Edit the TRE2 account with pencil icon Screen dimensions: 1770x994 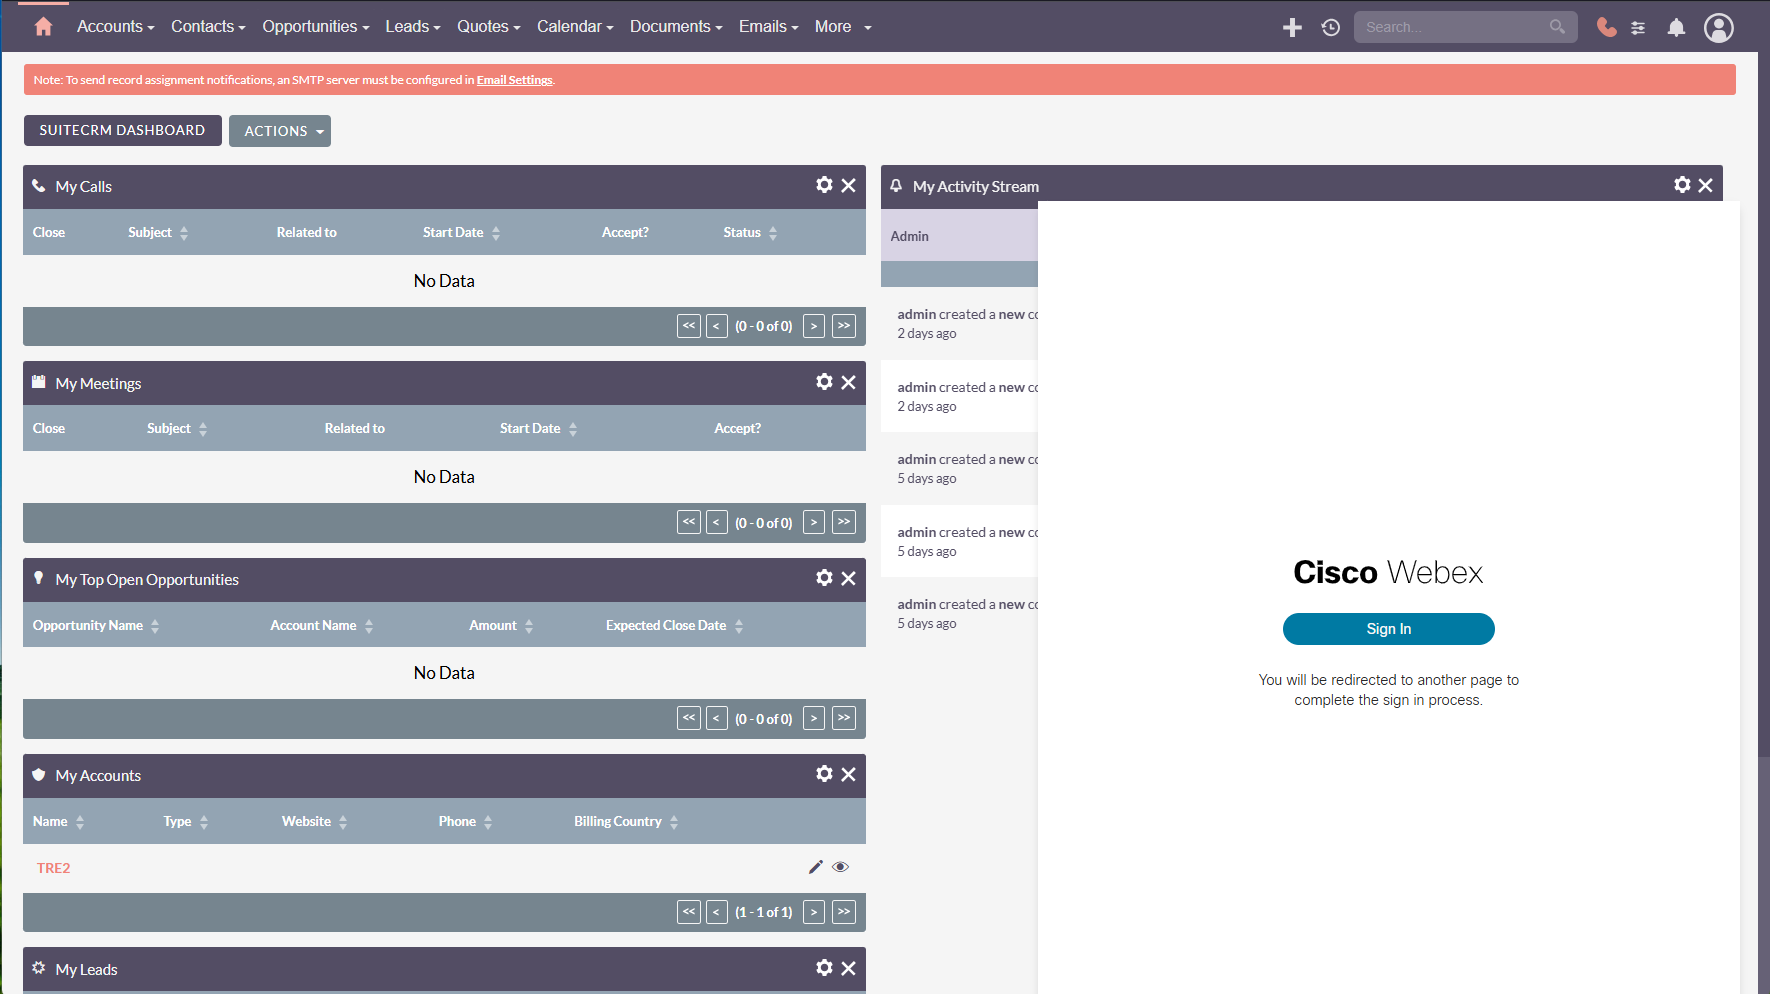pyautogui.click(x=816, y=867)
